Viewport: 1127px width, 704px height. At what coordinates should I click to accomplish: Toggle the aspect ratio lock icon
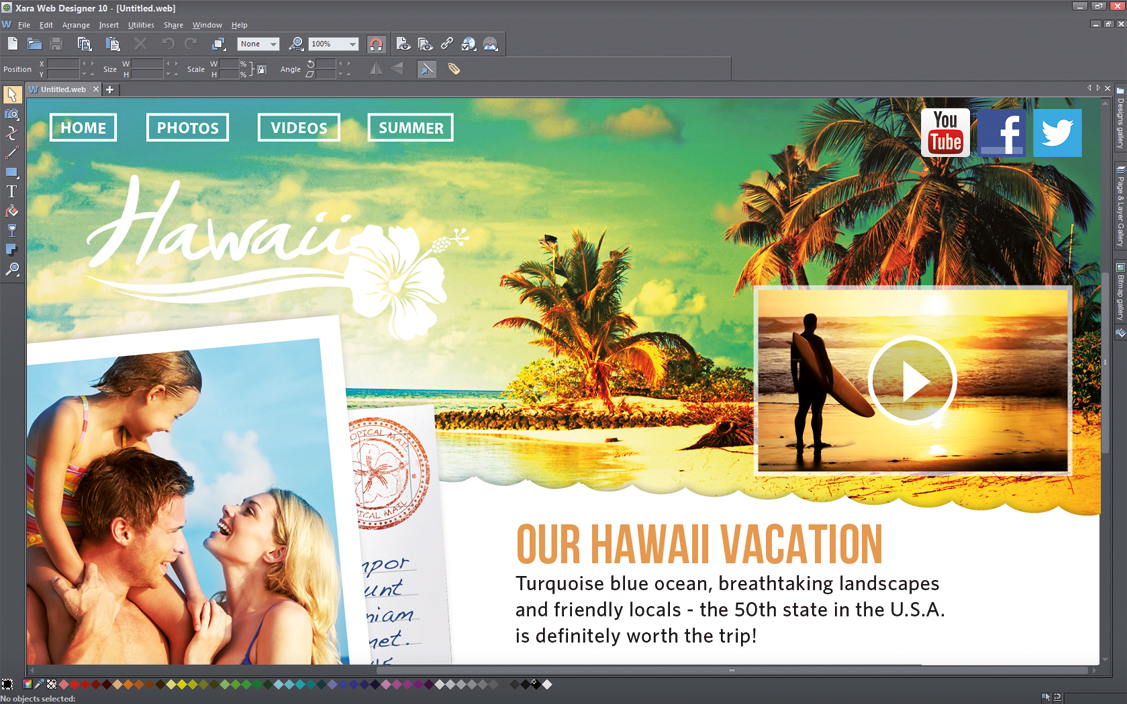262,70
